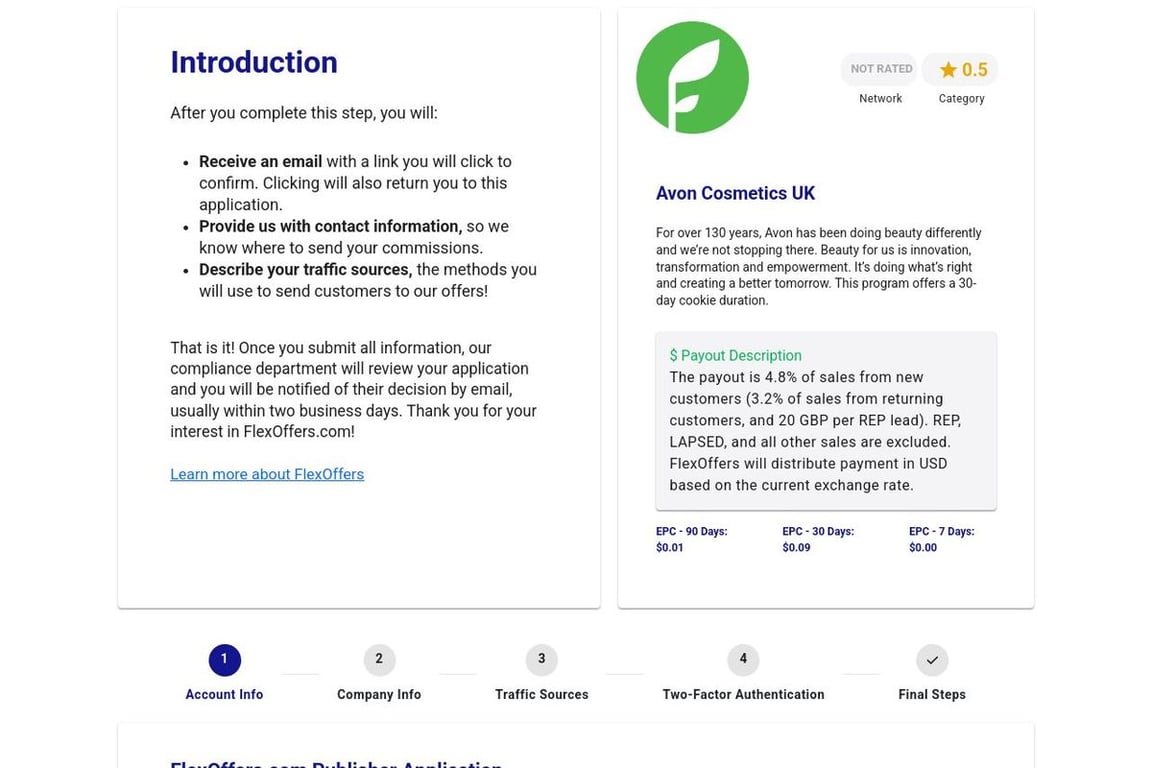Click the EPC - 7 Days value
Screen dimensions: 1152x768
(x=923, y=548)
